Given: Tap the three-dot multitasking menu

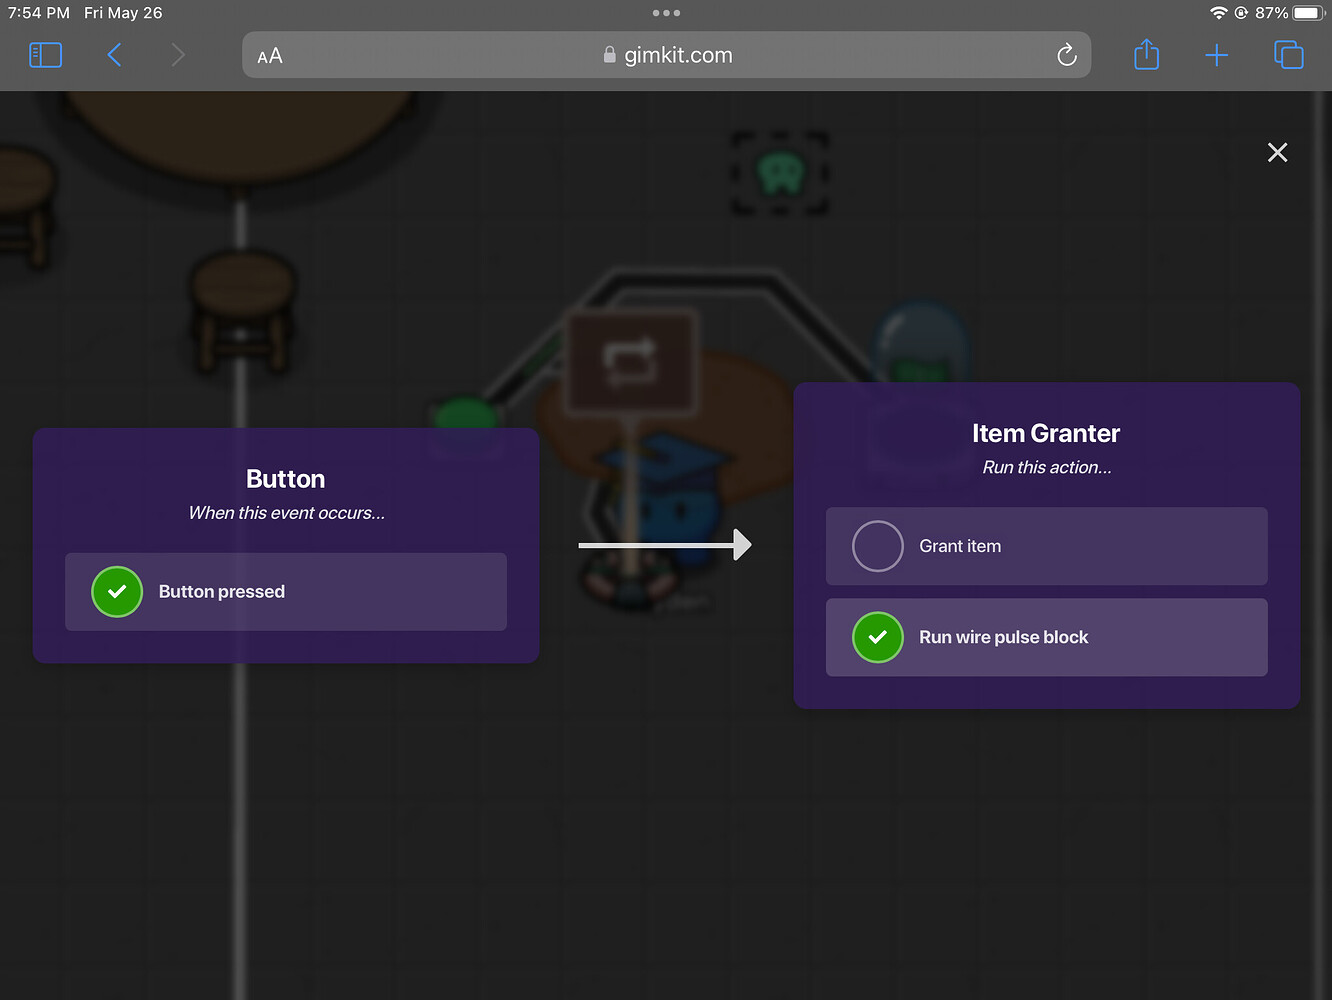Looking at the screenshot, I should [666, 13].
